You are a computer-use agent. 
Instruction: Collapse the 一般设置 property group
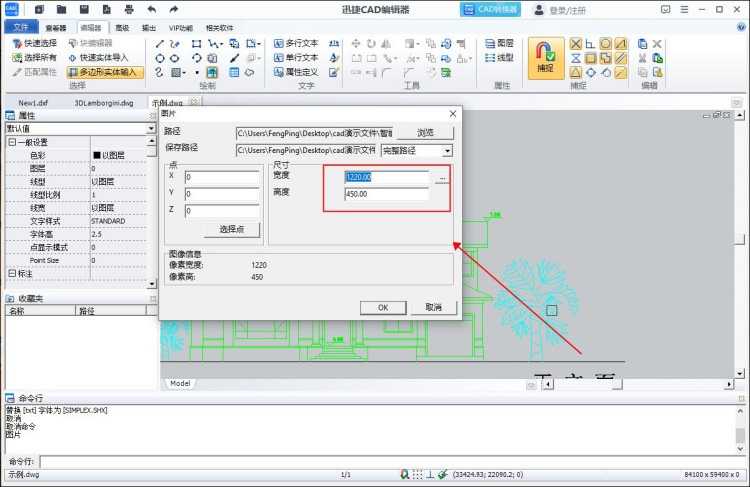pos(12,142)
